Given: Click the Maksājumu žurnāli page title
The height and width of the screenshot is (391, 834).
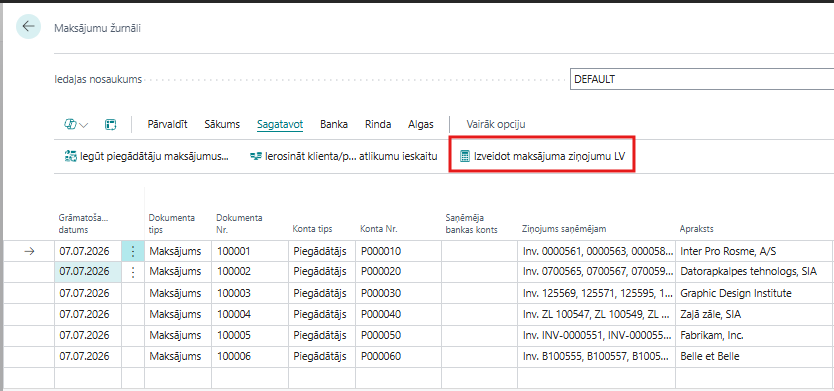Looking at the screenshot, I should point(97,29).
